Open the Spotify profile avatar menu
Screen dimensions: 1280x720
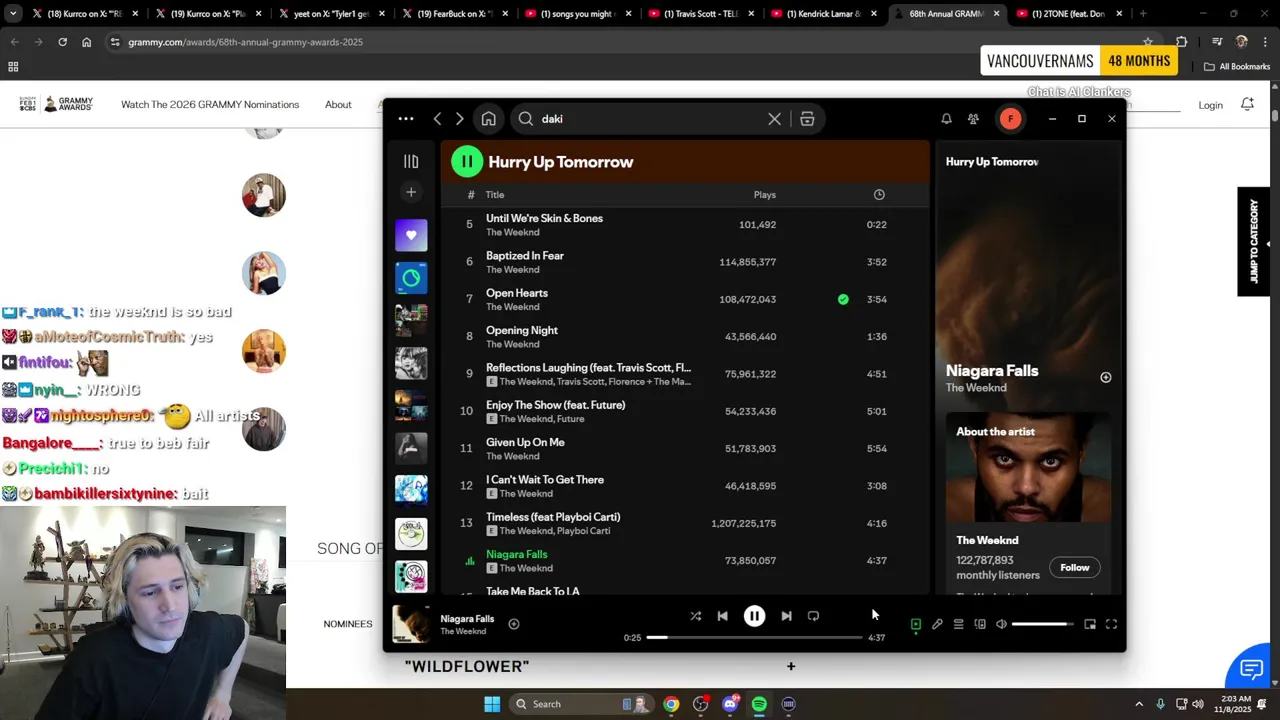1010,119
